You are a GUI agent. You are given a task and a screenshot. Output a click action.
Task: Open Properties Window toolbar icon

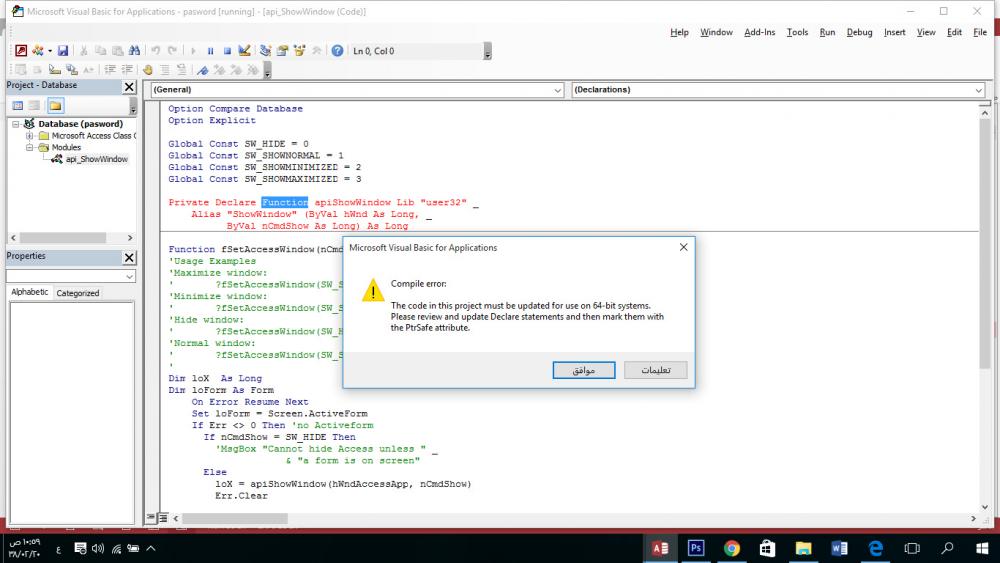[283, 50]
